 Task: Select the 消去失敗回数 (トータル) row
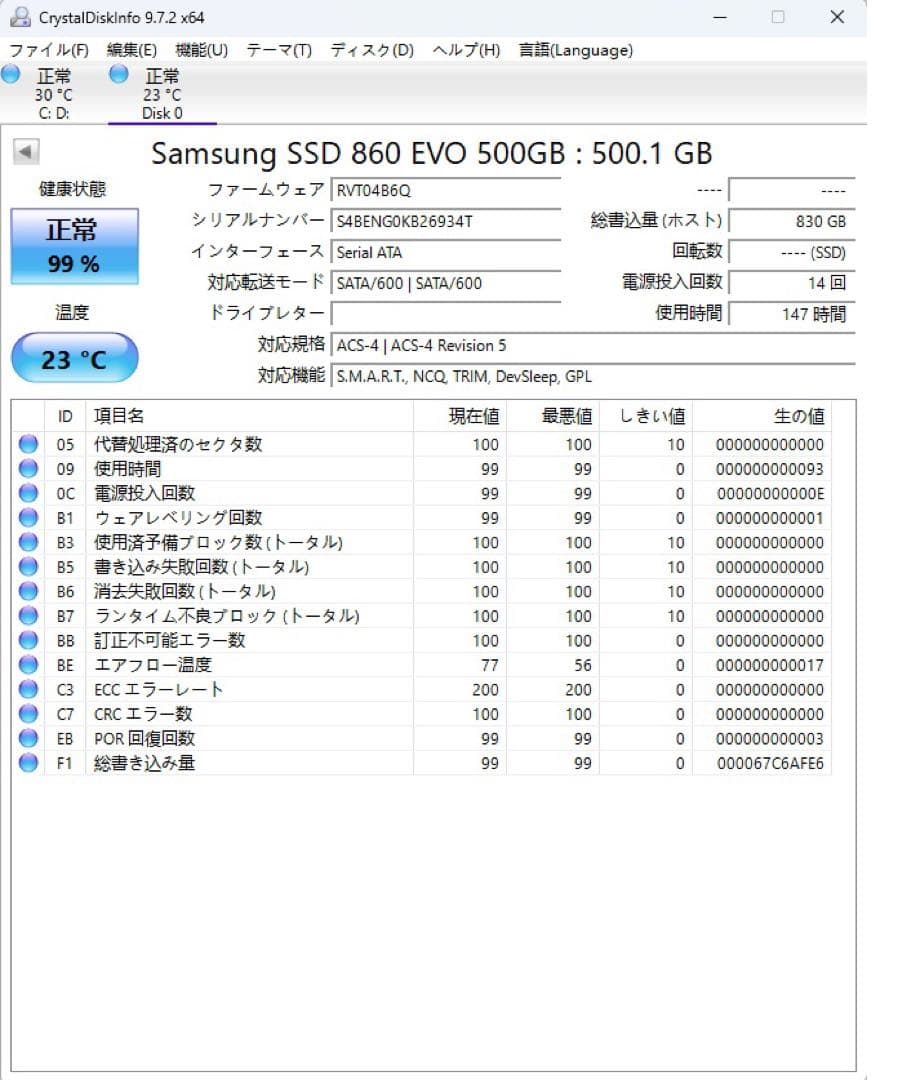(422, 592)
